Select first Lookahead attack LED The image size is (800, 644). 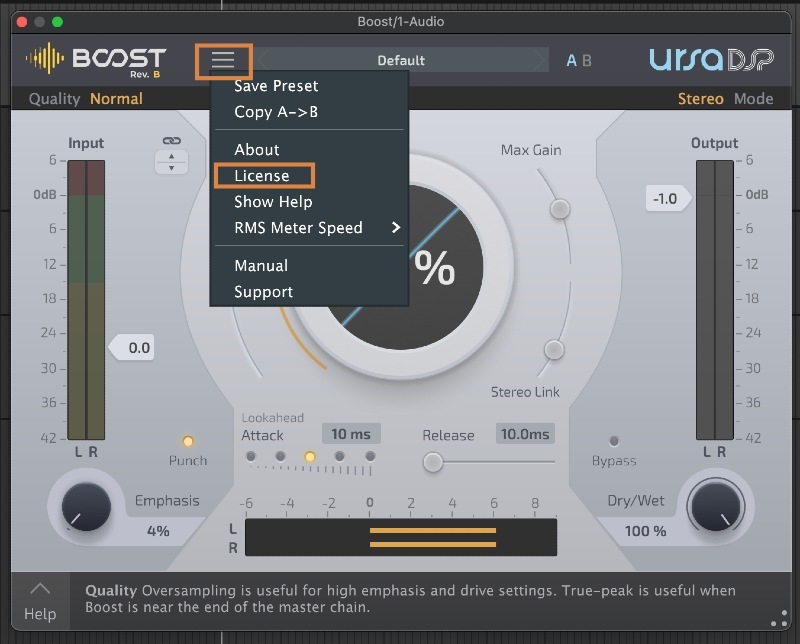[251, 456]
